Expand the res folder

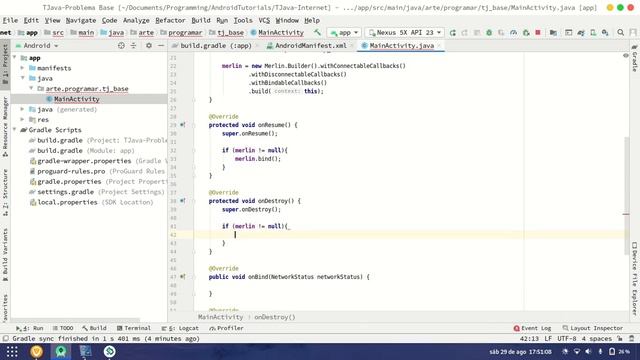23,120
